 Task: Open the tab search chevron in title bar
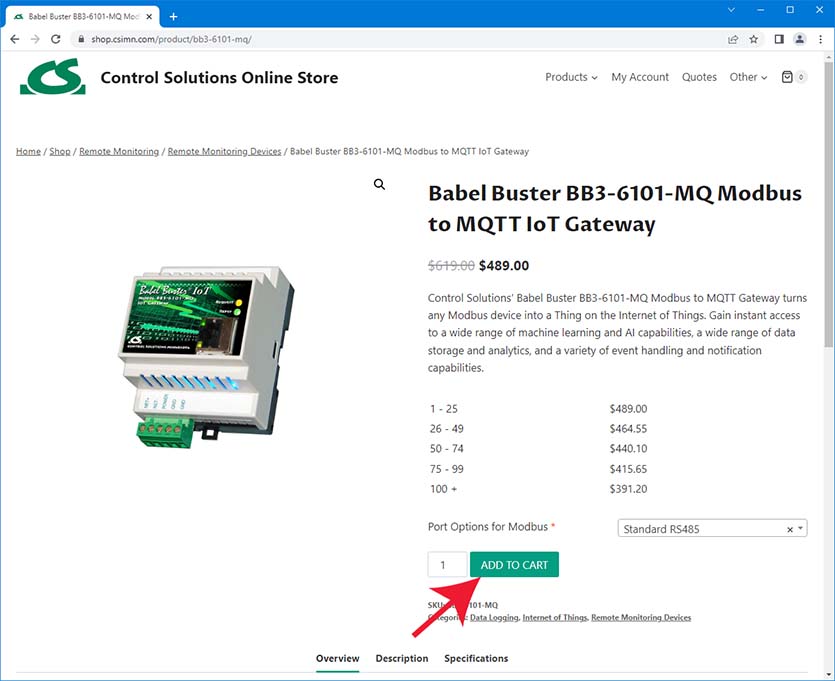731,10
